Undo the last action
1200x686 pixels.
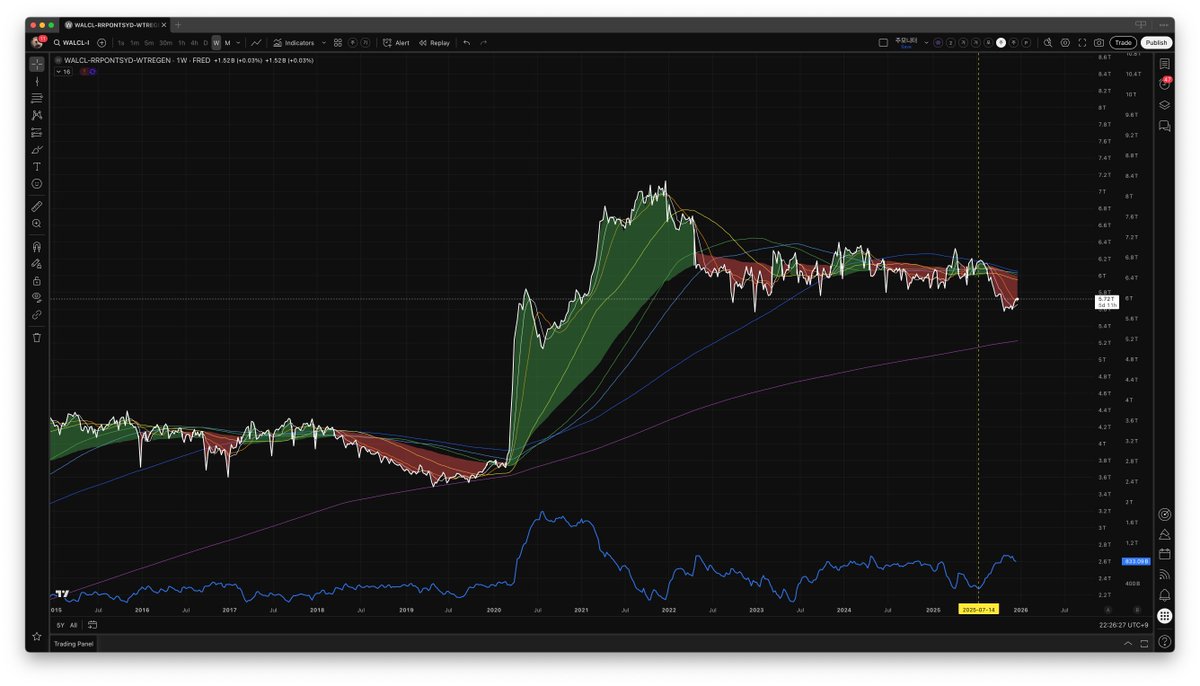point(467,43)
